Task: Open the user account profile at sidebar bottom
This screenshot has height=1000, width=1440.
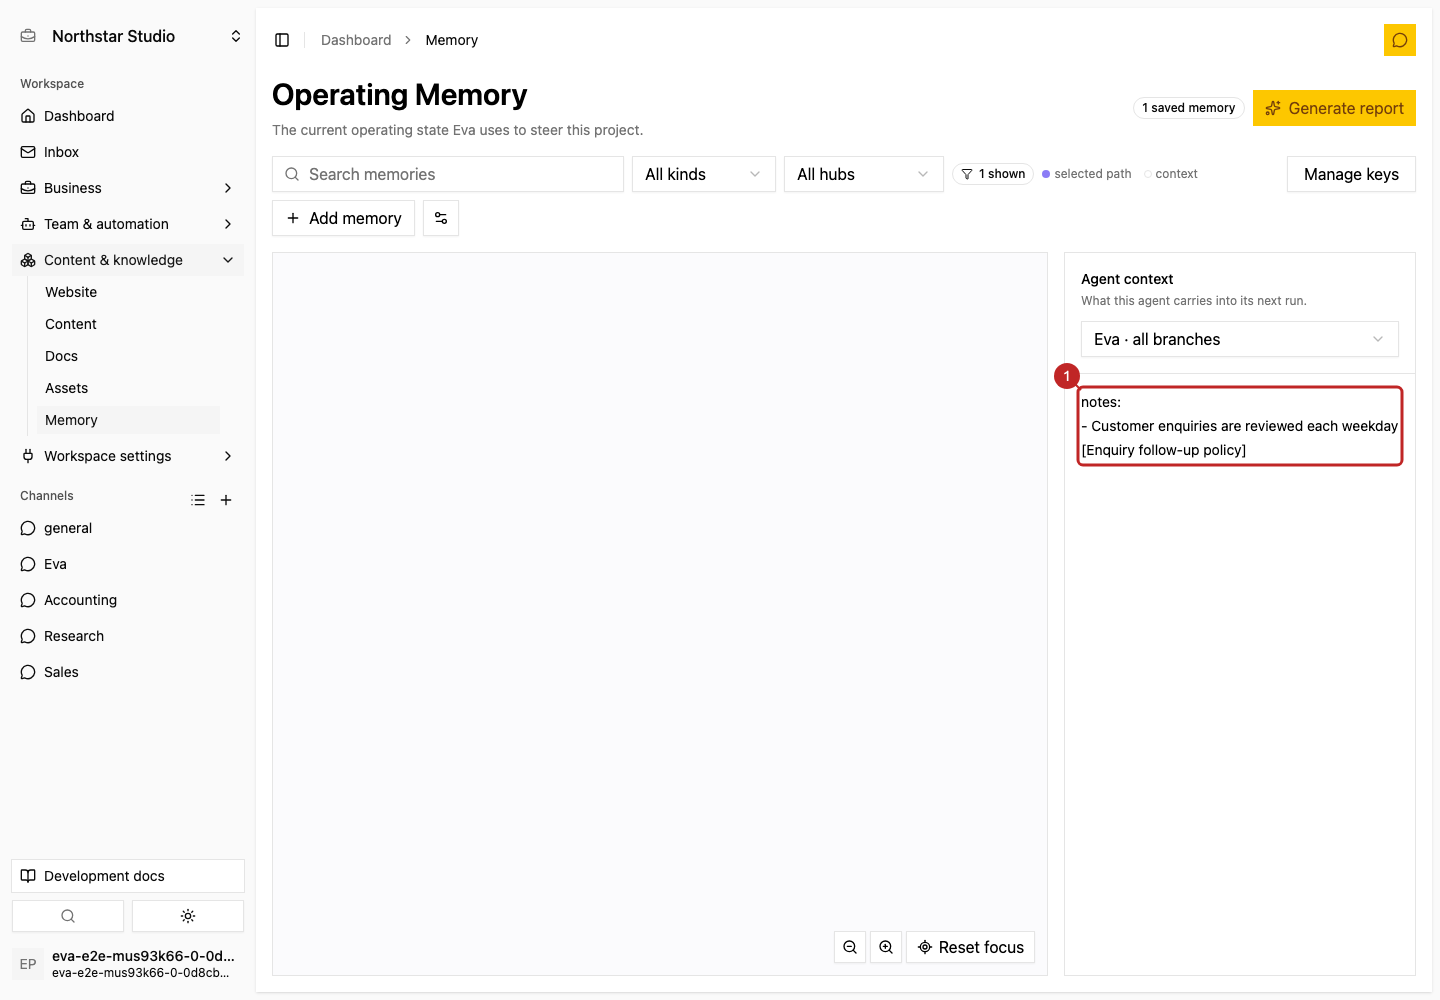Action: [128, 964]
